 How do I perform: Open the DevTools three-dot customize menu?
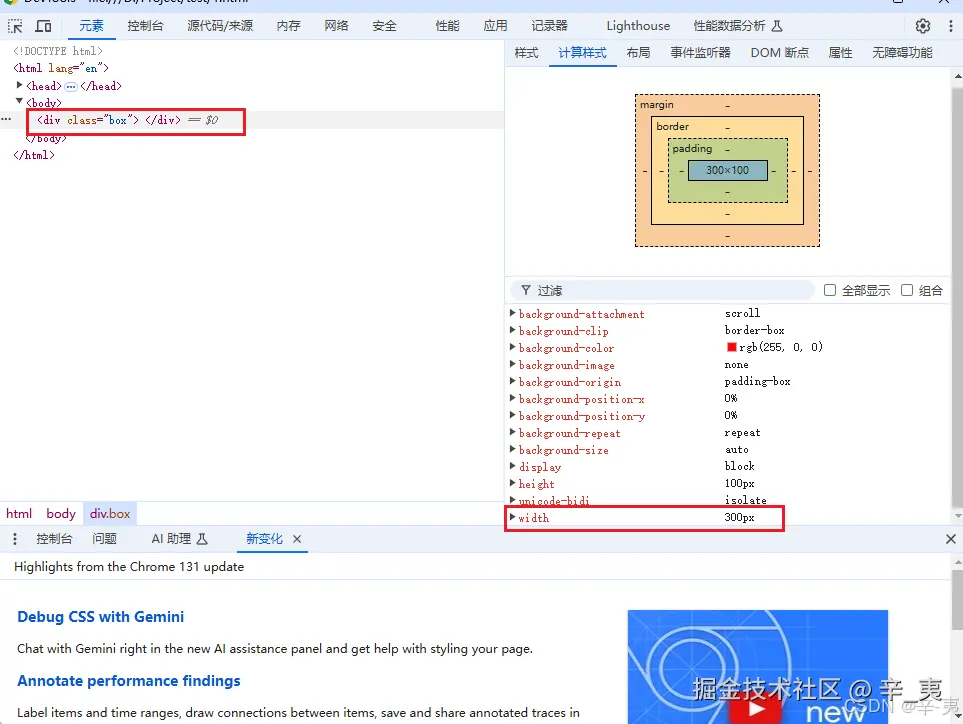(x=949, y=25)
